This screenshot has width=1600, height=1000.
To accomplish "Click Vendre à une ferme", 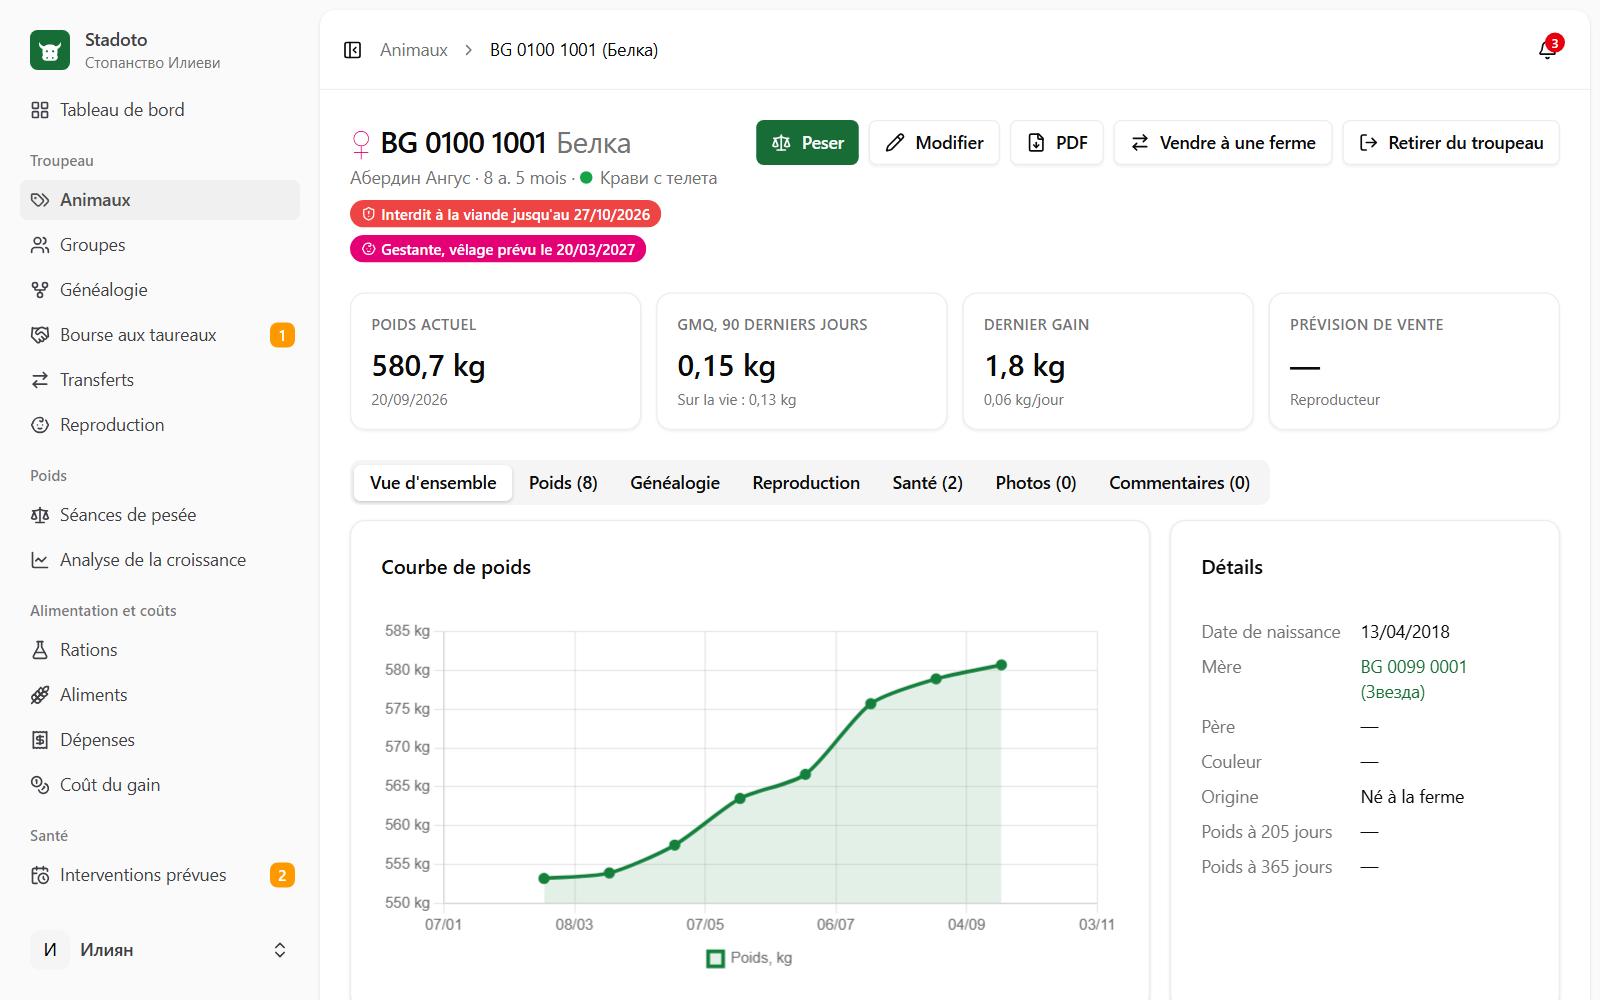I will pyautogui.click(x=1223, y=143).
